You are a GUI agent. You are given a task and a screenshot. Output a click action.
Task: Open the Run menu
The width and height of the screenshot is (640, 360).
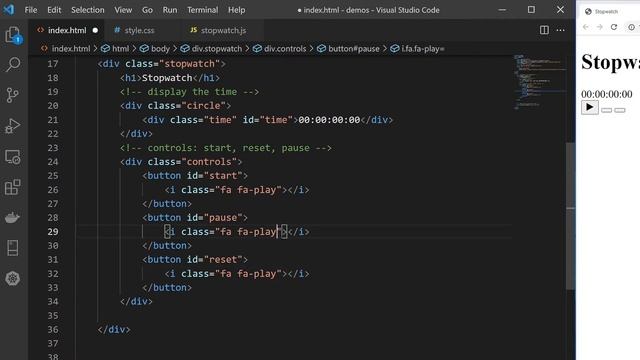point(170,10)
